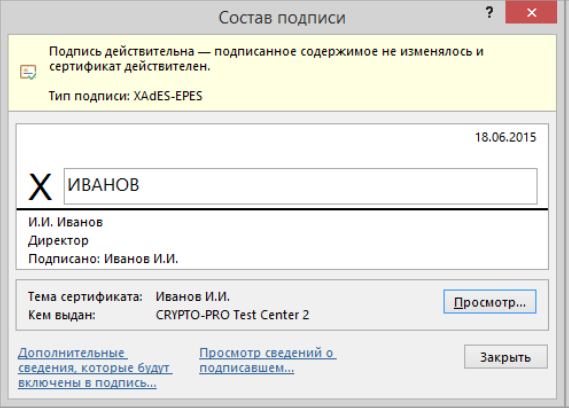Click the valid signature certificate icon
569x408 pixels.
coord(28,72)
